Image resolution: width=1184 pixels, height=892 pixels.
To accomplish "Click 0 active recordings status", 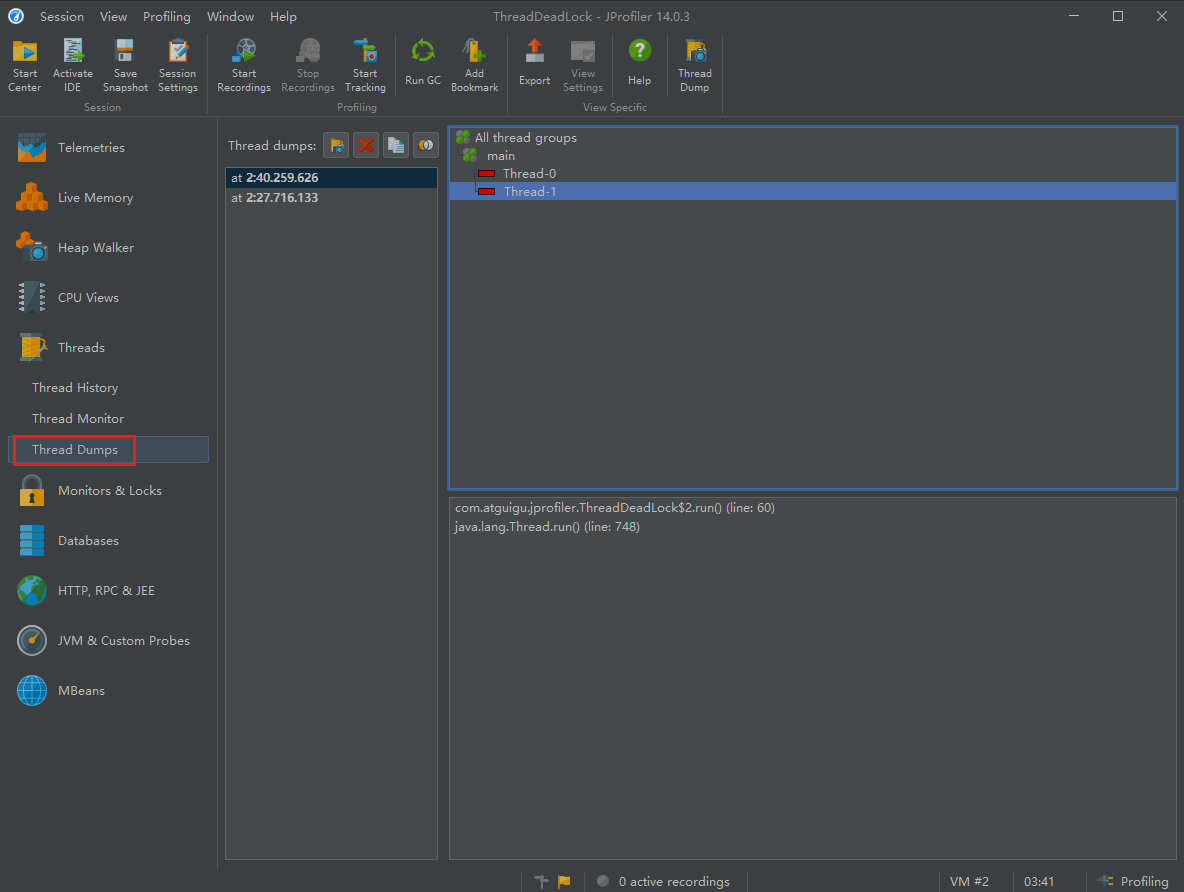I will 674,881.
